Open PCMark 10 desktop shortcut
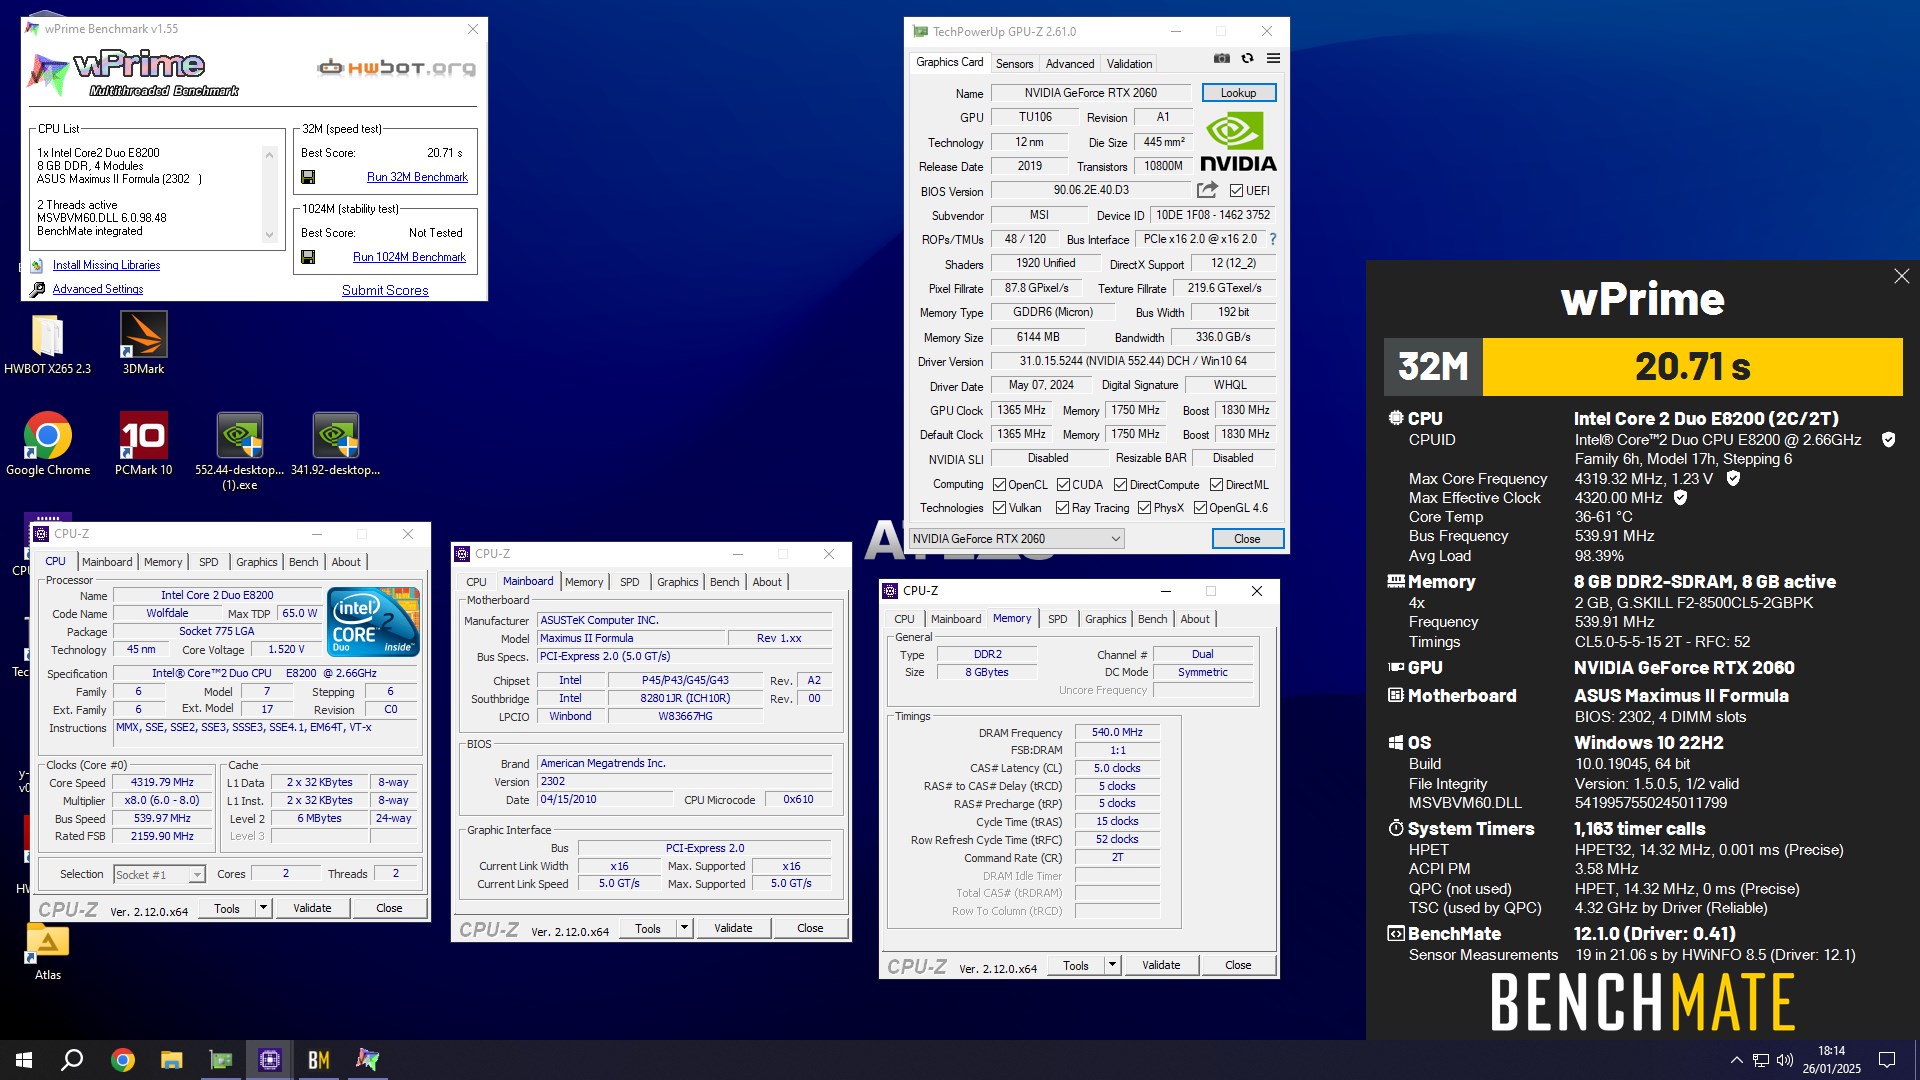This screenshot has width=1920, height=1080. coord(143,445)
